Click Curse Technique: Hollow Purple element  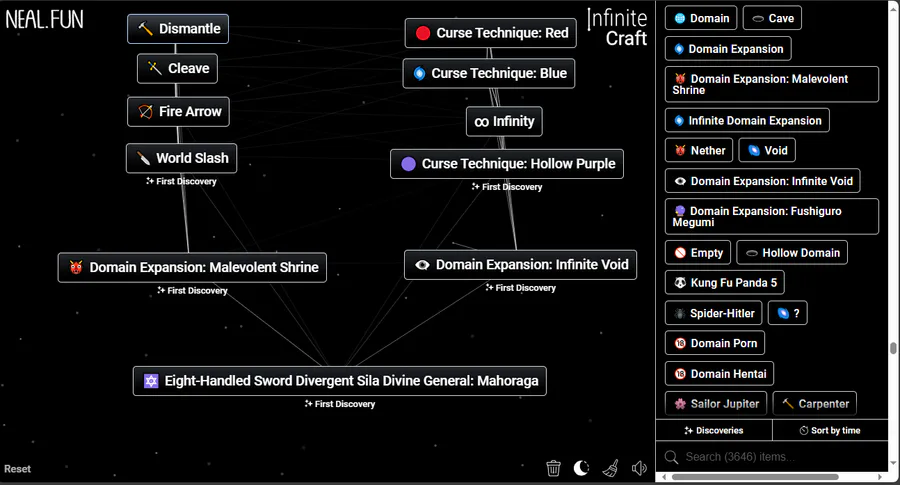coord(507,164)
